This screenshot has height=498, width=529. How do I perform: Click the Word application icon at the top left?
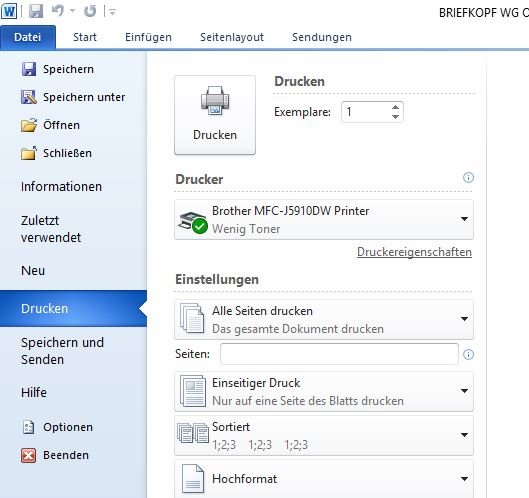tap(9, 11)
